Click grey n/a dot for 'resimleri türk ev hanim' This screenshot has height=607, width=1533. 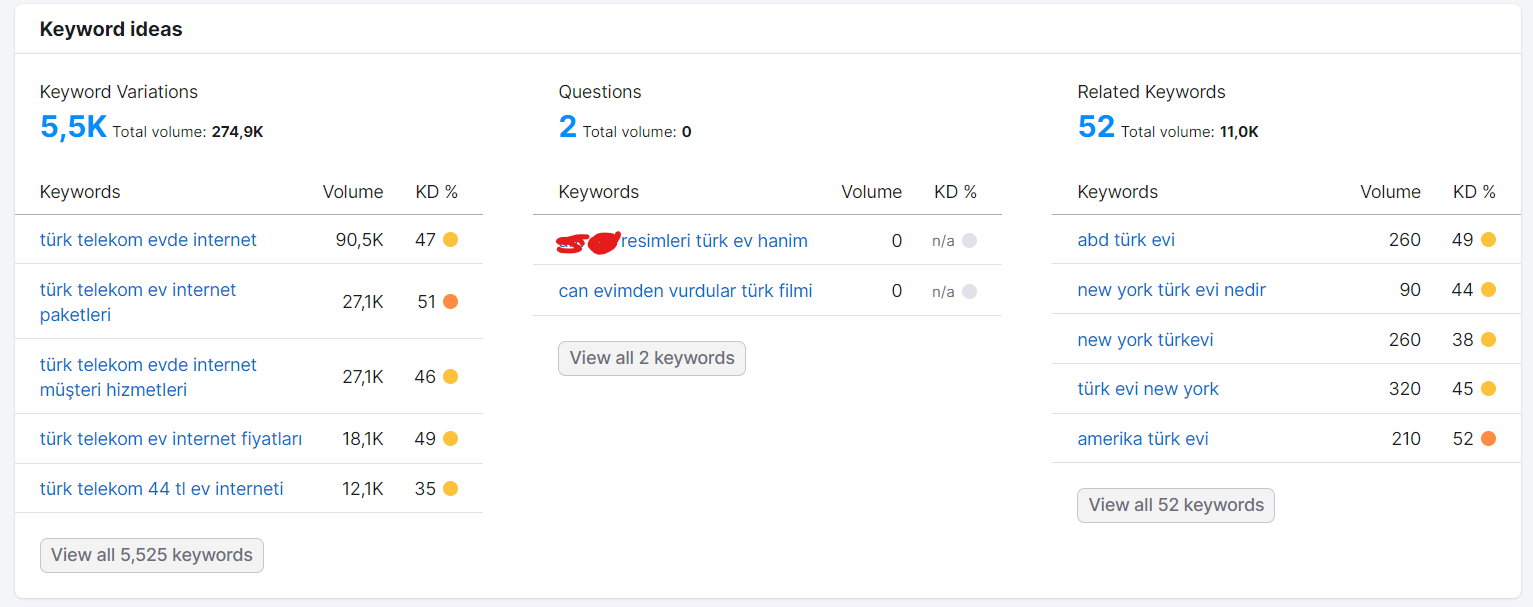point(969,241)
